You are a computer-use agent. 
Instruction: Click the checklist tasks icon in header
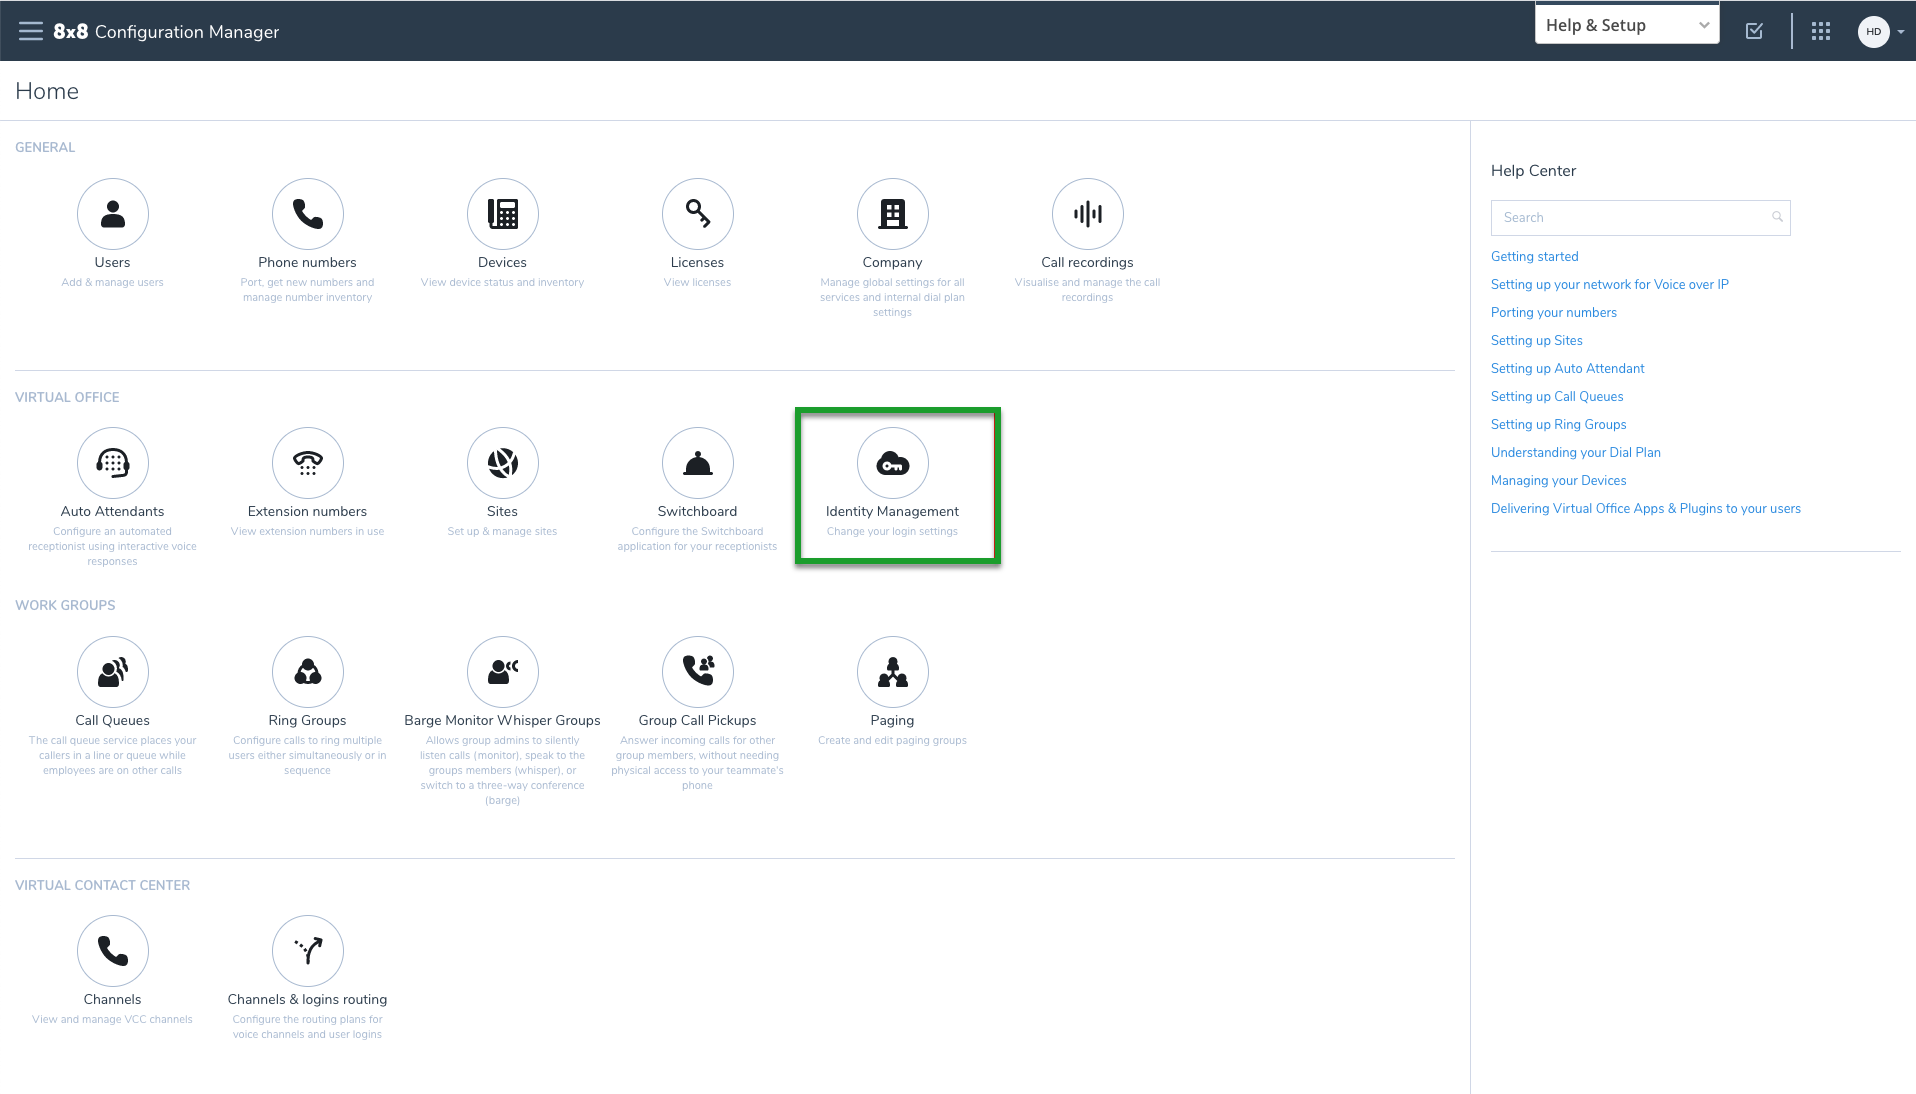pos(1754,31)
